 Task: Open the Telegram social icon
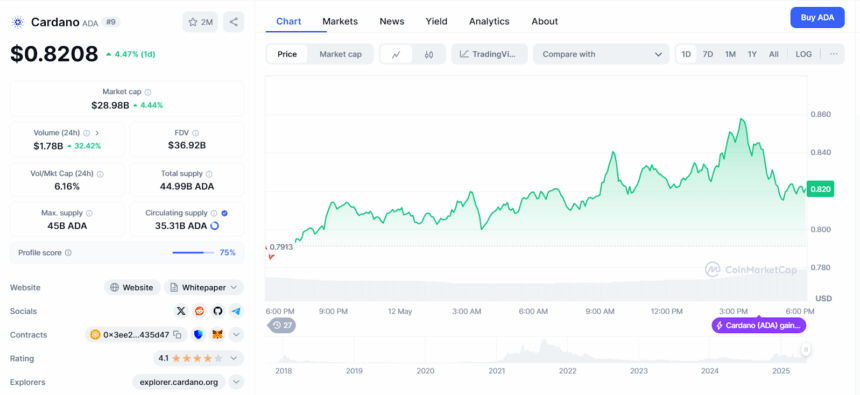click(236, 311)
